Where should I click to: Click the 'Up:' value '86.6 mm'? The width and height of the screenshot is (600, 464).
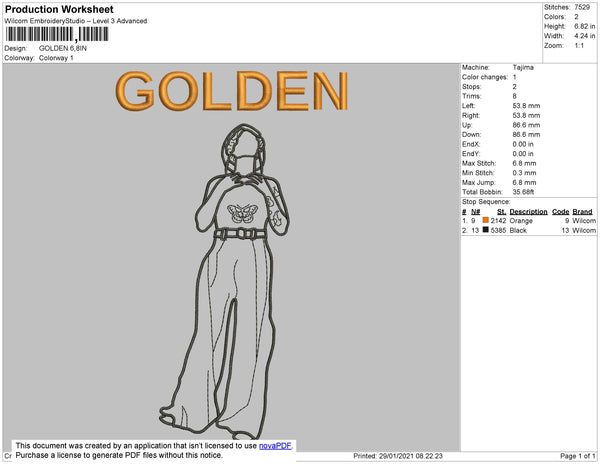coord(527,125)
